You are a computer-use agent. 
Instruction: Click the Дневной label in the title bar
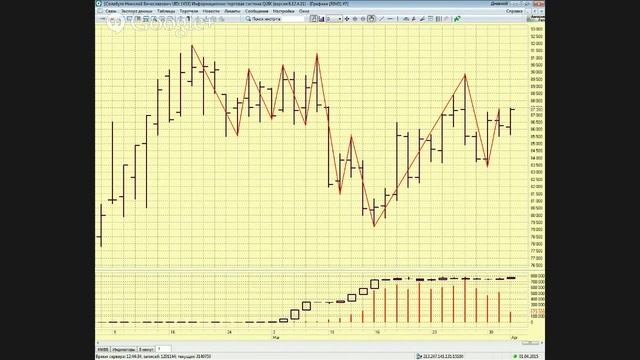[499, 4]
